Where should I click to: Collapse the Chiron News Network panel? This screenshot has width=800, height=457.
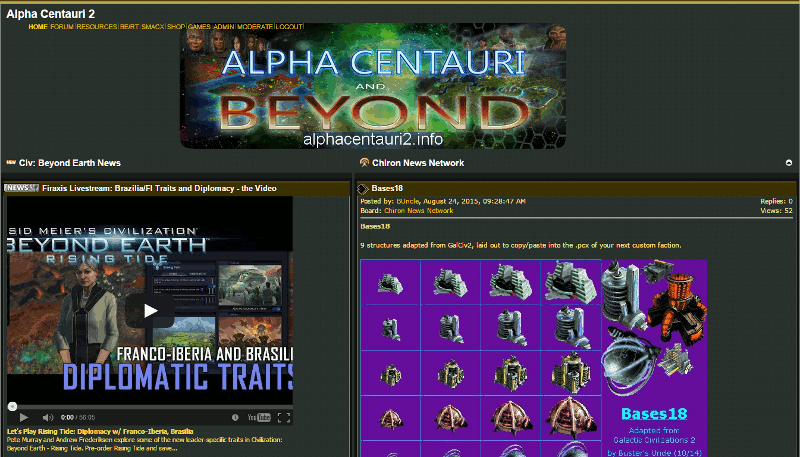(788, 162)
